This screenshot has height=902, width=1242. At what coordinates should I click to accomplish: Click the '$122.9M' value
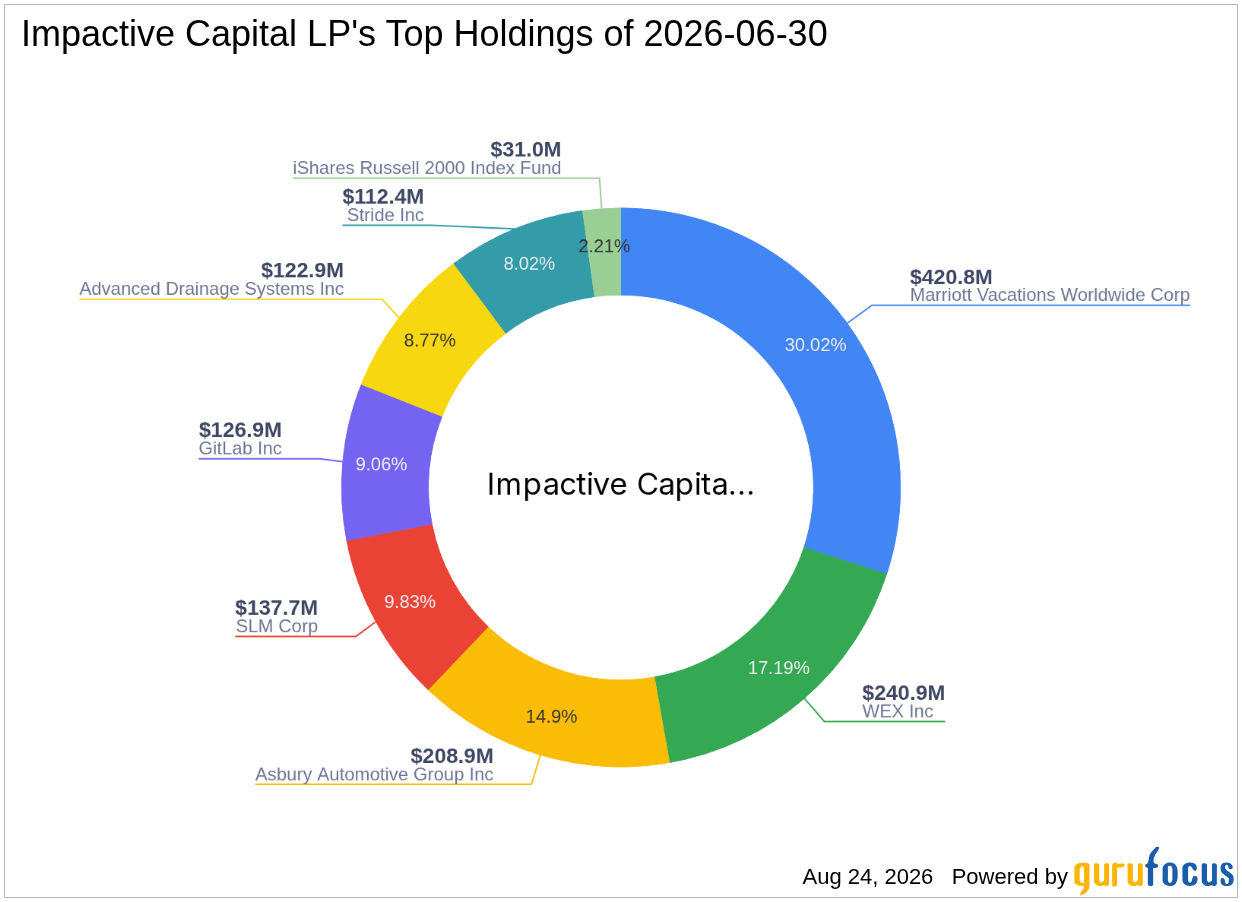[x=302, y=271]
